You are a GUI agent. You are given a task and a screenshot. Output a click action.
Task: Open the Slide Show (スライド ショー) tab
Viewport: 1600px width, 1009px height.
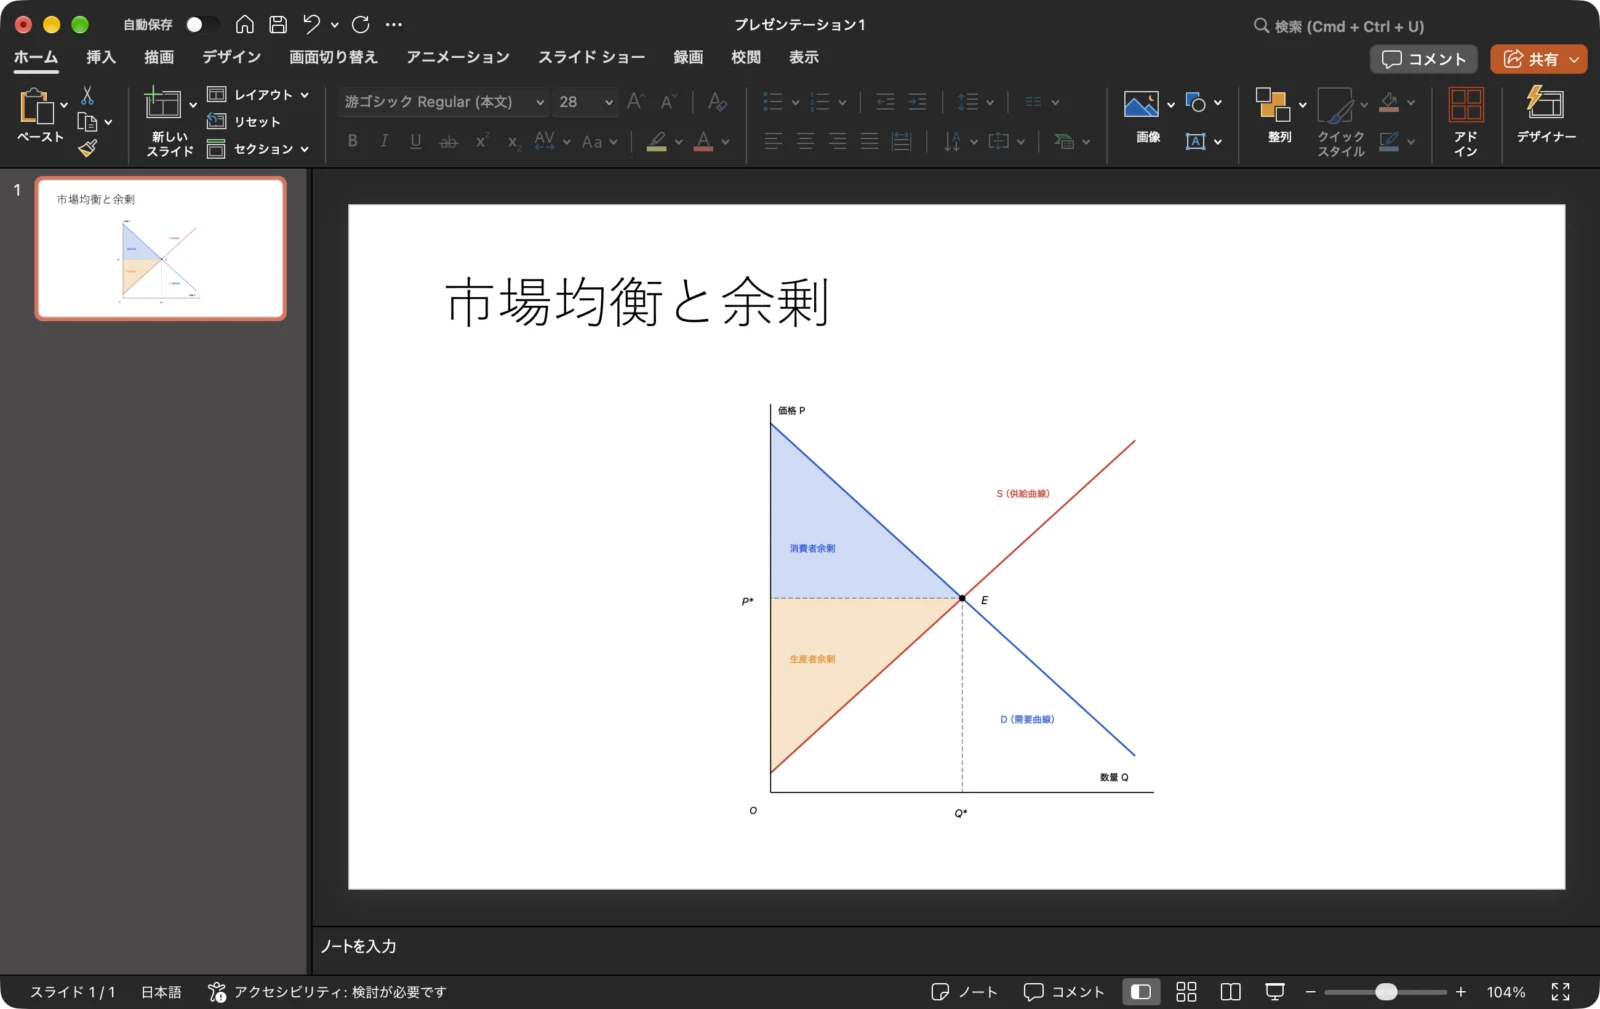[x=592, y=57]
